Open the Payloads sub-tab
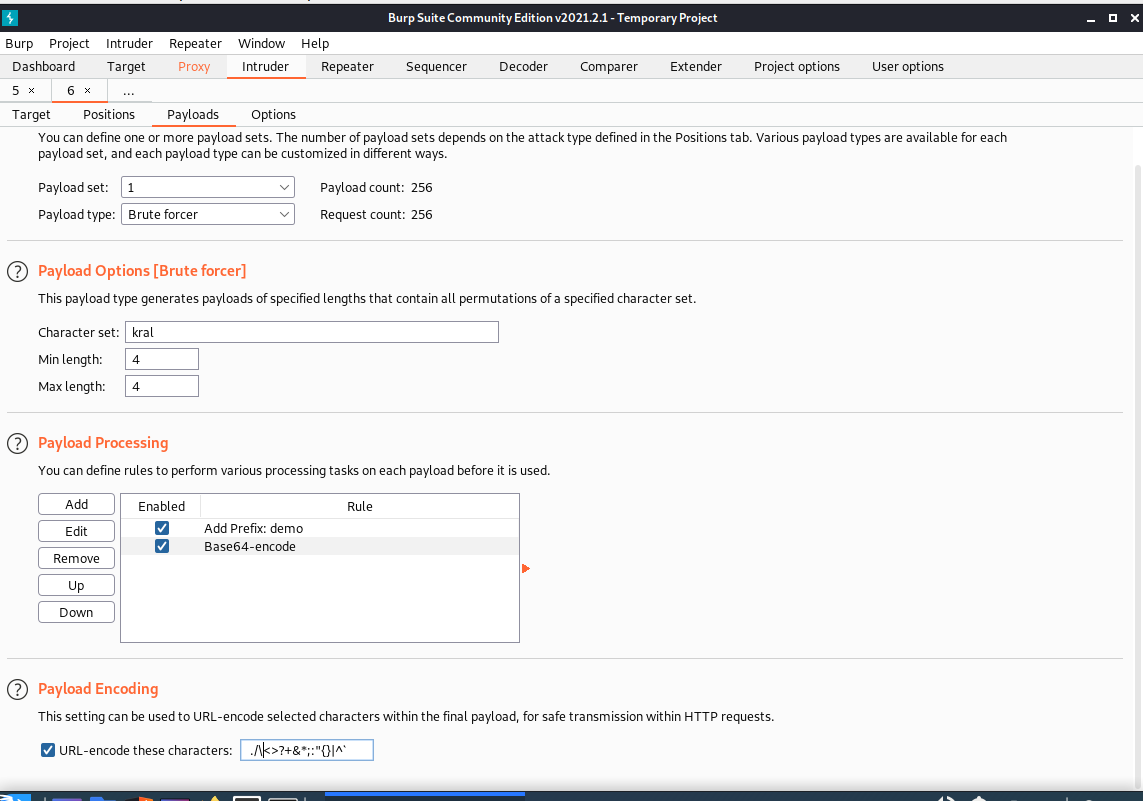This screenshot has width=1143, height=801. pos(192,114)
